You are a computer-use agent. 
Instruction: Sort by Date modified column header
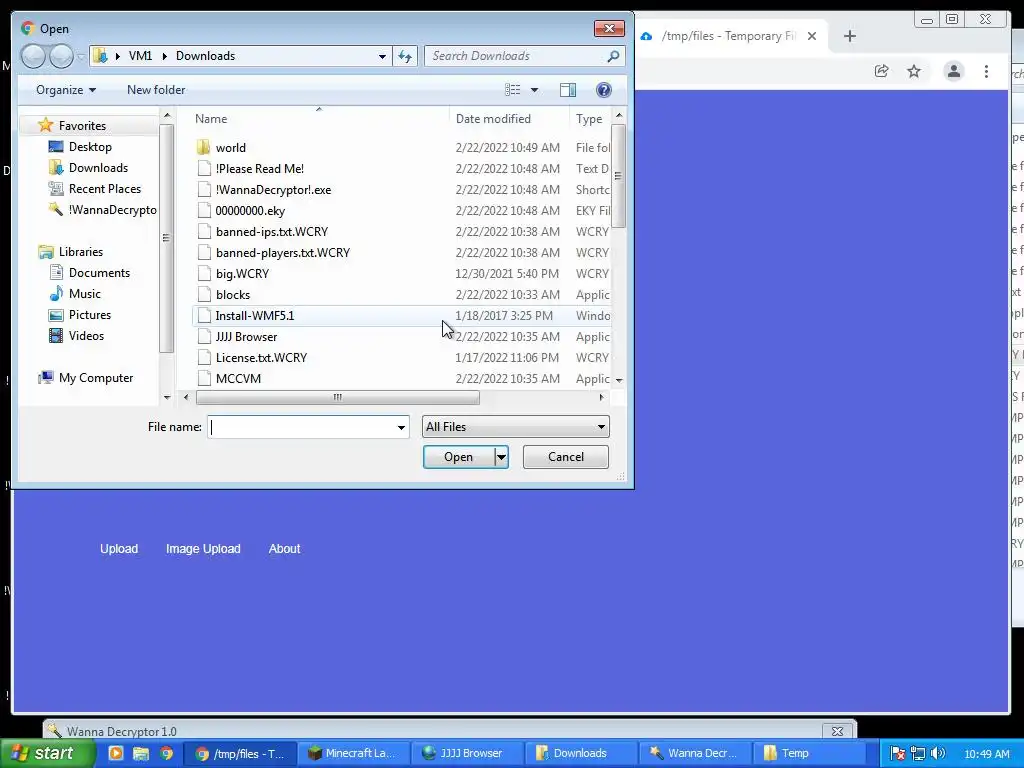coord(493,119)
